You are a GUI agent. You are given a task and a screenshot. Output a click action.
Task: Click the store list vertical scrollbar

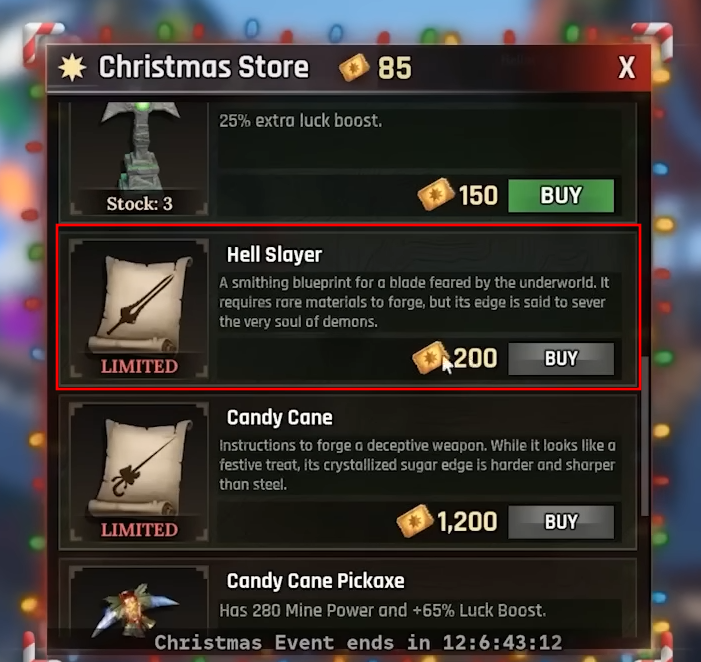click(x=645, y=436)
